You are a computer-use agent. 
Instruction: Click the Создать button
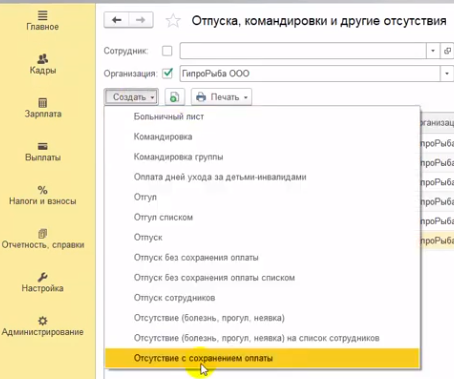pos(131,97)
